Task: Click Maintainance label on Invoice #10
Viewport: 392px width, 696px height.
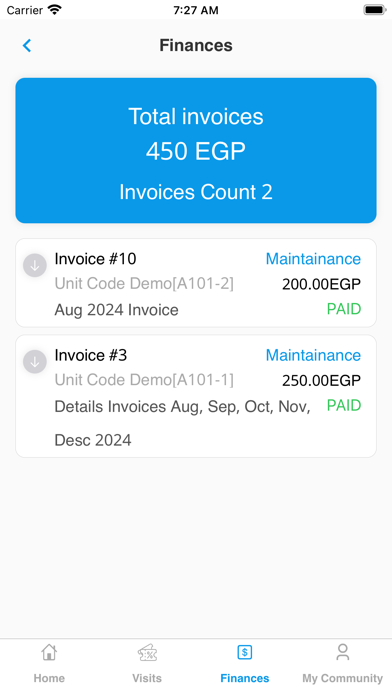Action: (x=313, y=259)
